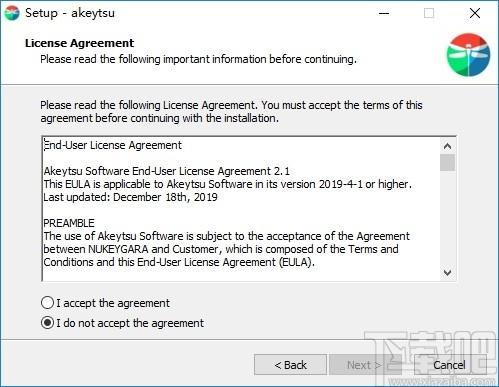This screenshot has height=387, width=499.
Task: Click the akeytsu dragonfly logo in the header
Action: 468,55
